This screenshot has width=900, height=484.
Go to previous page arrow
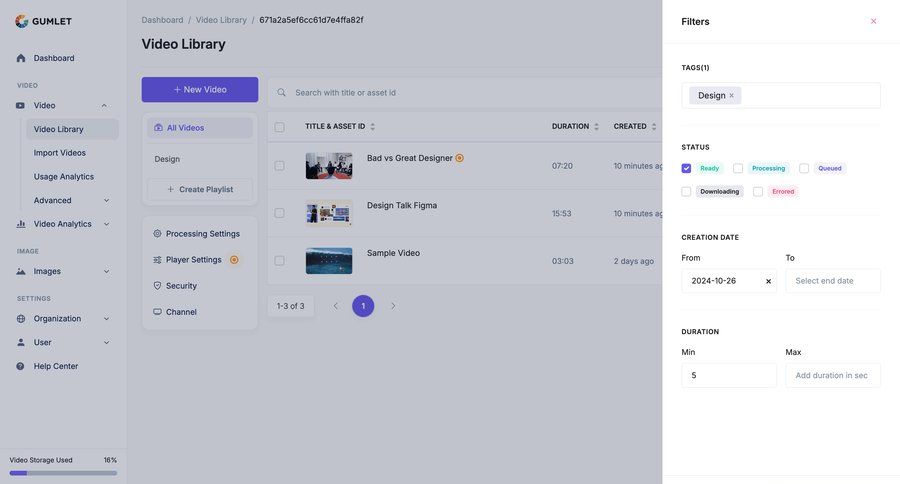tap(336, 306)
